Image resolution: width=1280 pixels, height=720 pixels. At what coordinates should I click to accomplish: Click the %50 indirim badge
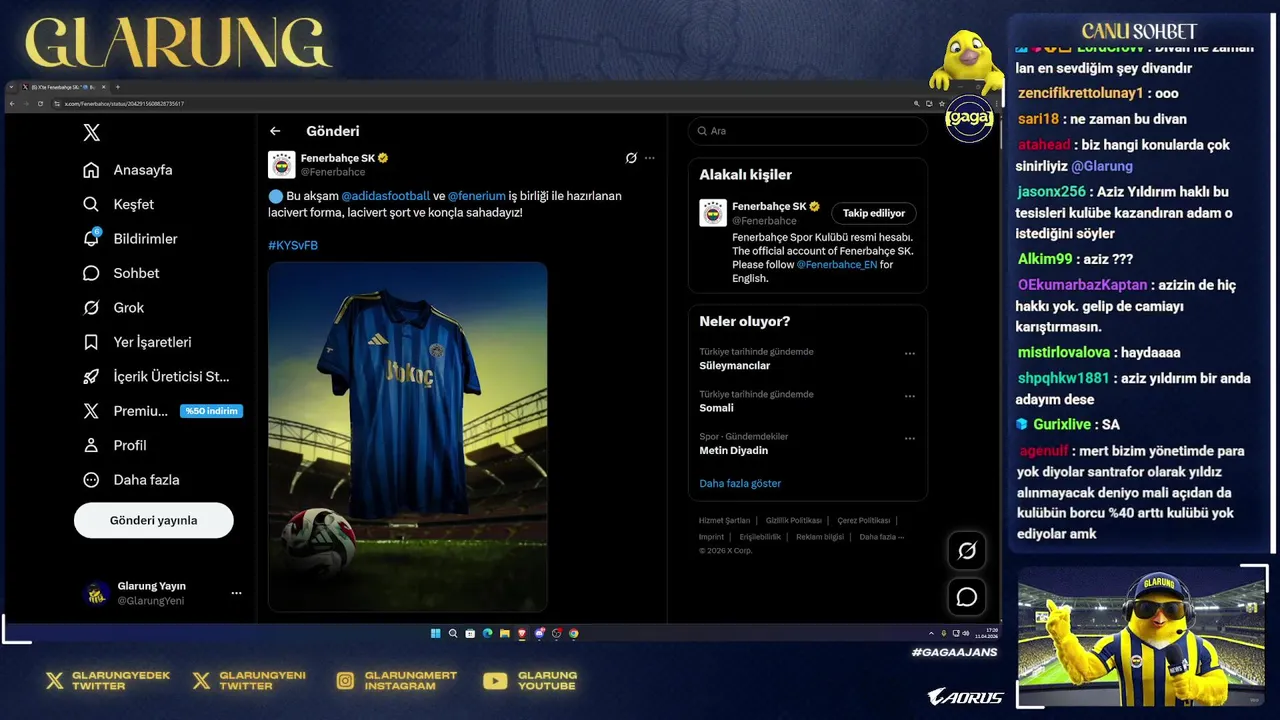[211, 411]
